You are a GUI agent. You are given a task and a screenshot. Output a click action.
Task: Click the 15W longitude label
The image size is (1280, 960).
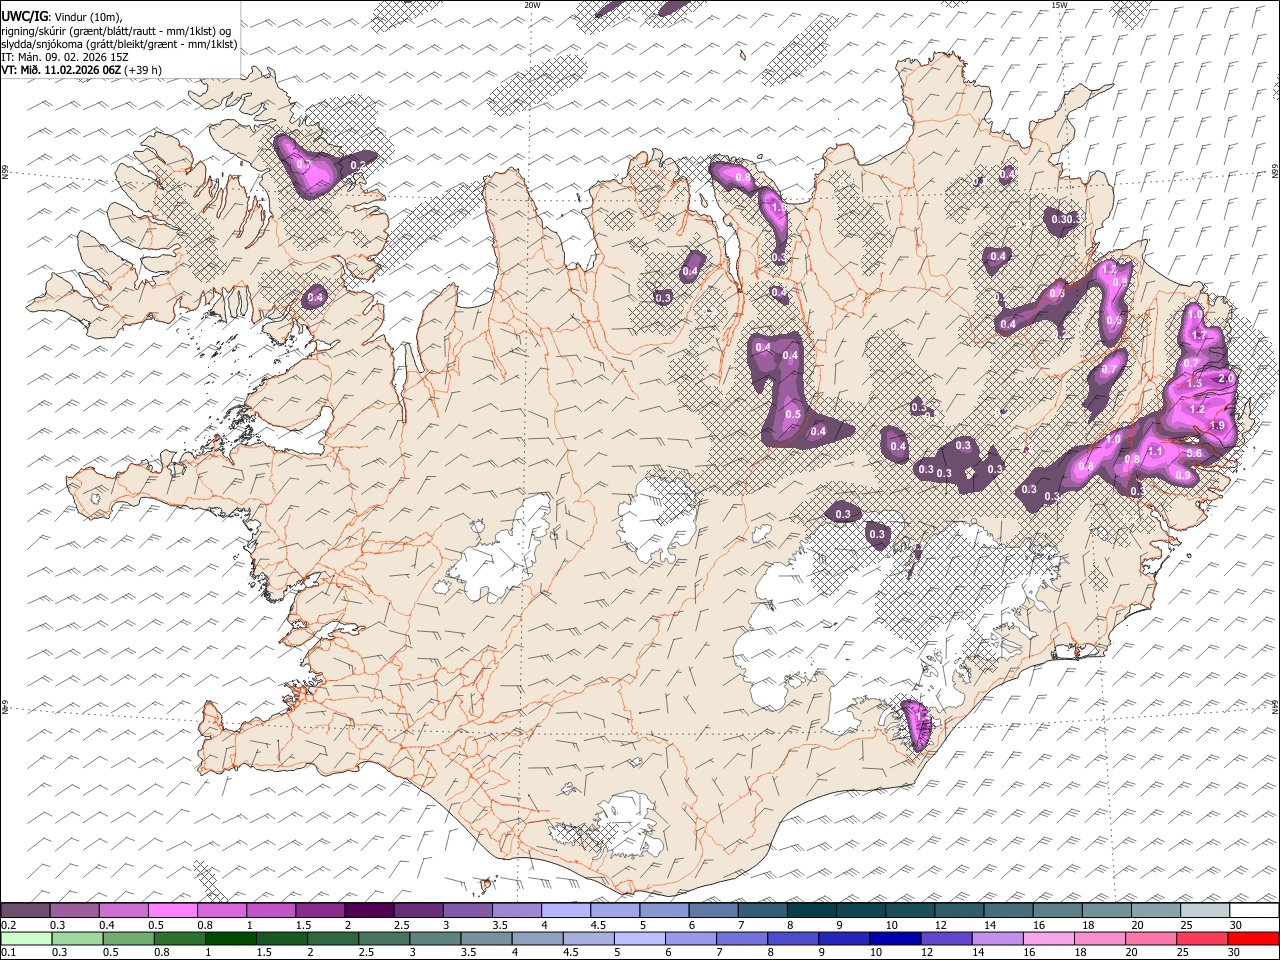1059,5
